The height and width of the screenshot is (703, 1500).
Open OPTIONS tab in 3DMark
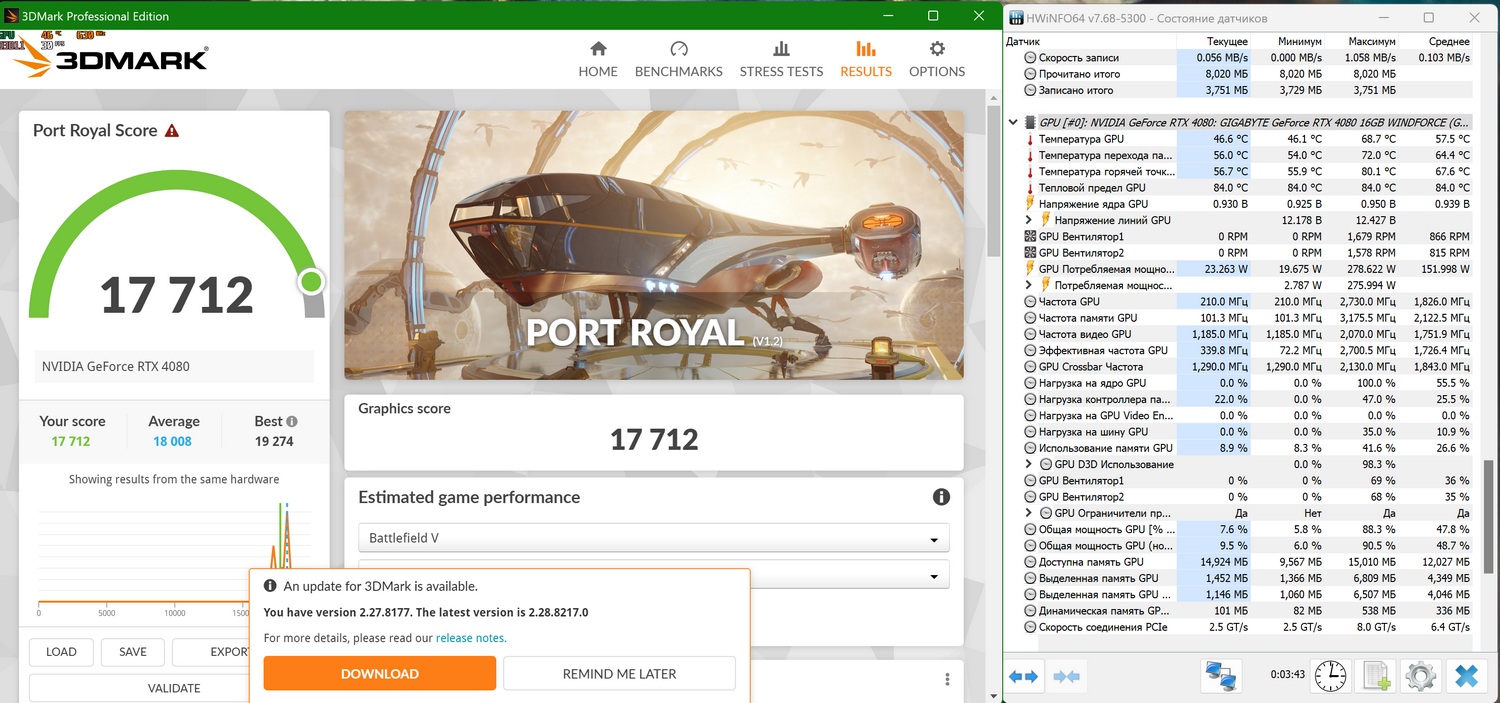pos(937,59)
